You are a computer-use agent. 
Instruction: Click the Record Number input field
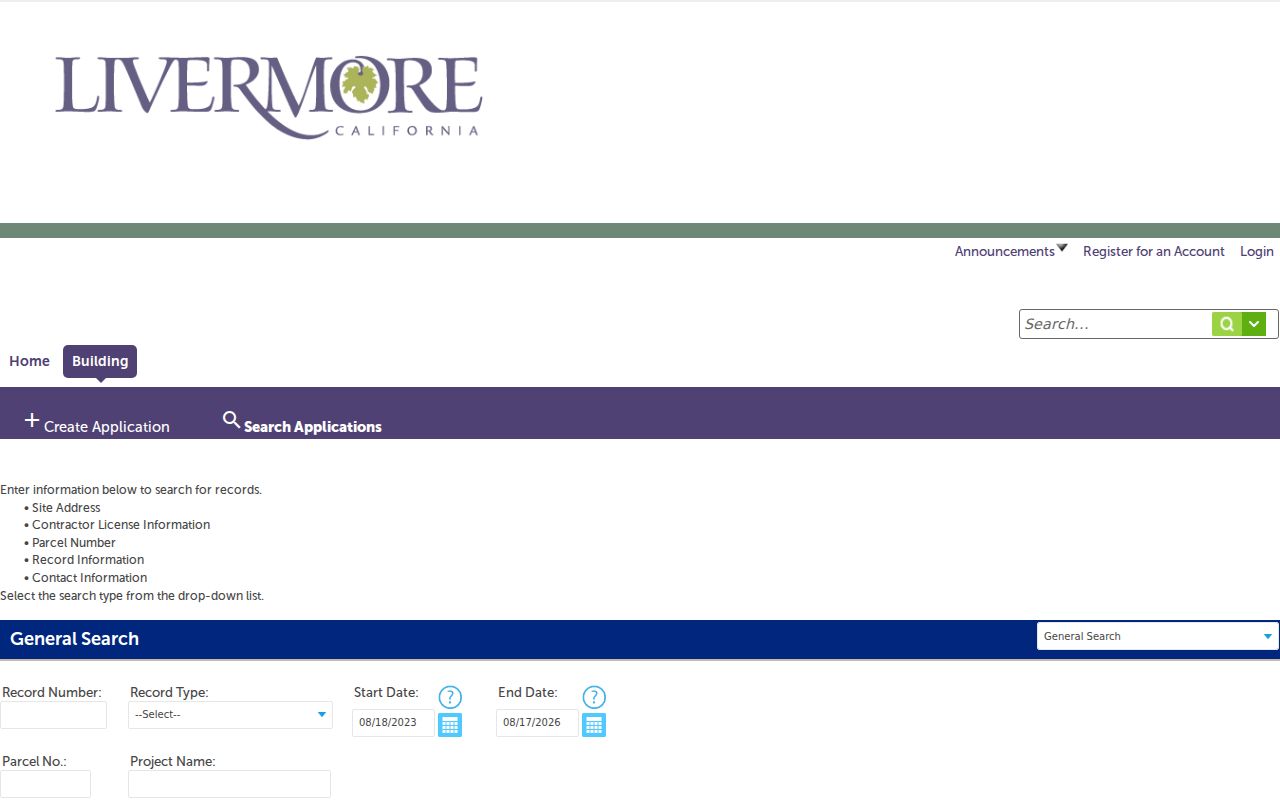pos(53,715)
